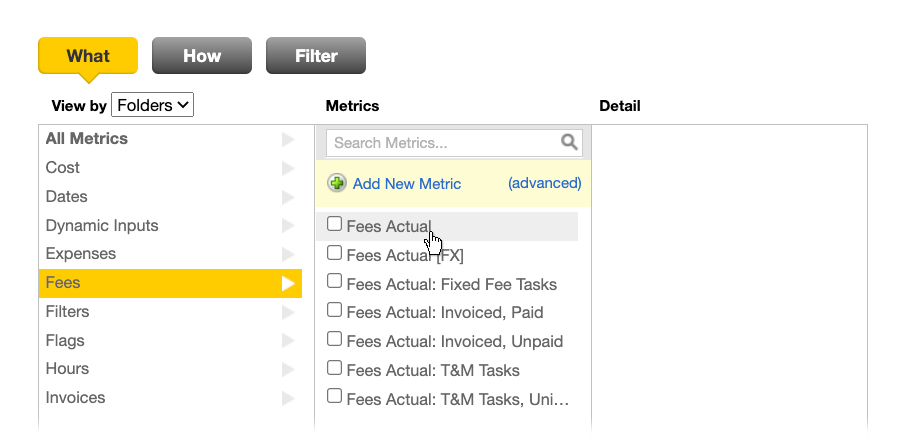This screenshot has width=906, height=437.
Task: Tick Fees Actual: Invoiced, Unpaid checkbox
Action: [335, 339]
